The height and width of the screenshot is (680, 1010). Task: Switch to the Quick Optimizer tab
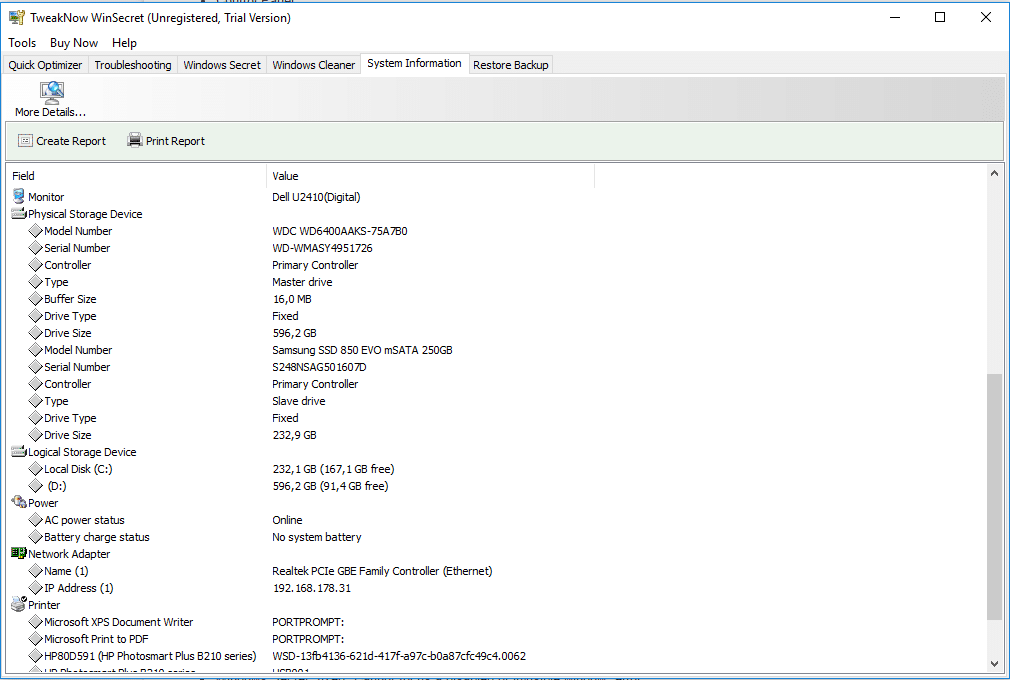point(45,65)
